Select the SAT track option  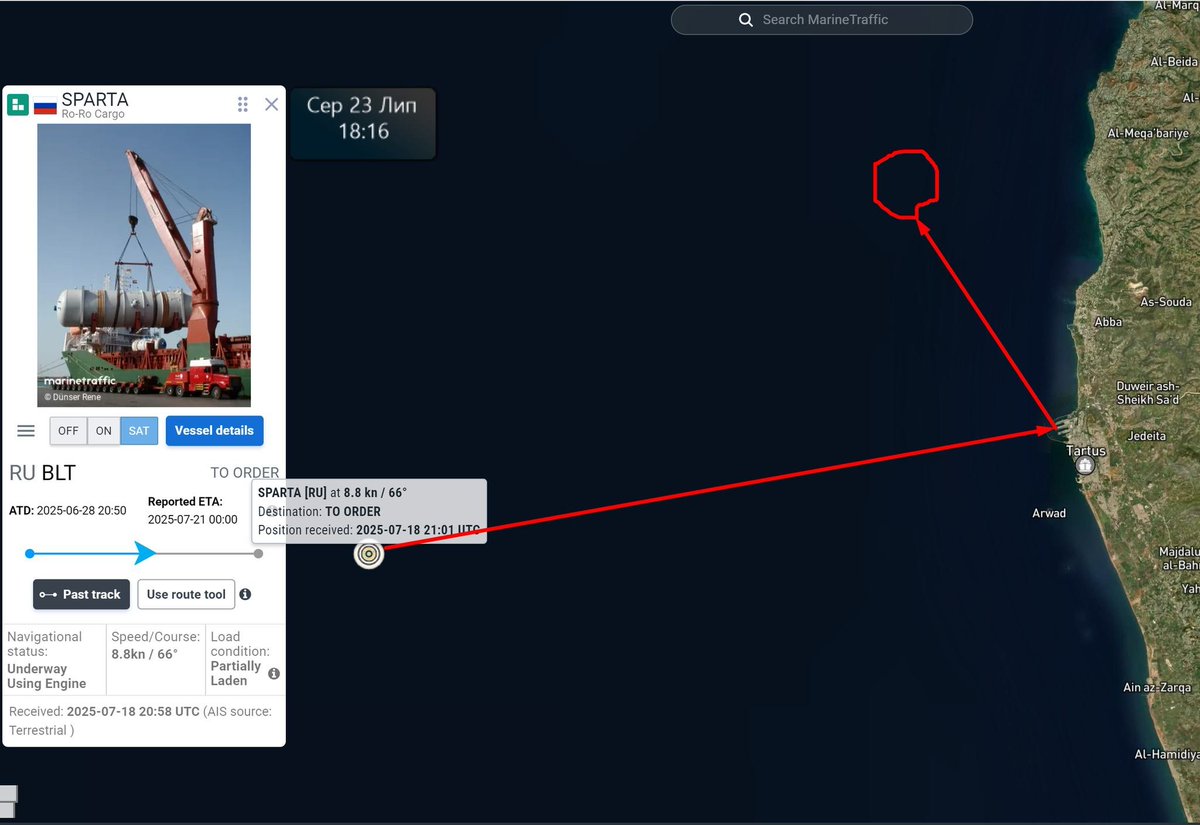[x=139, y=431]
